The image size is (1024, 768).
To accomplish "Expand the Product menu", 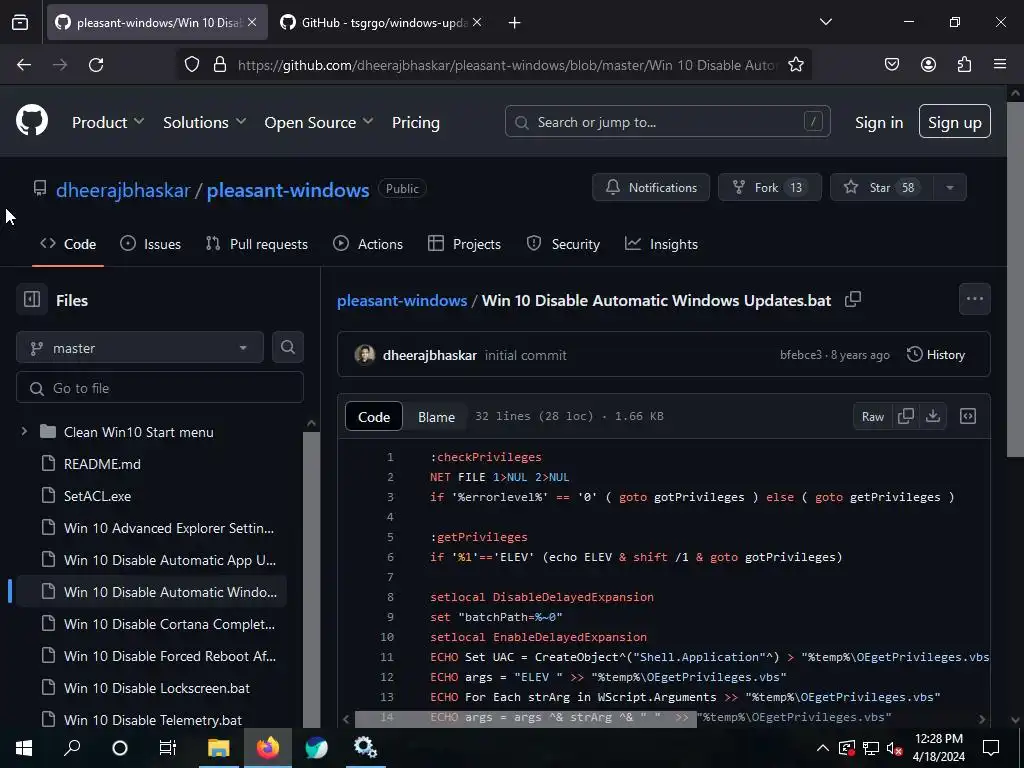I will pos(108,122).
